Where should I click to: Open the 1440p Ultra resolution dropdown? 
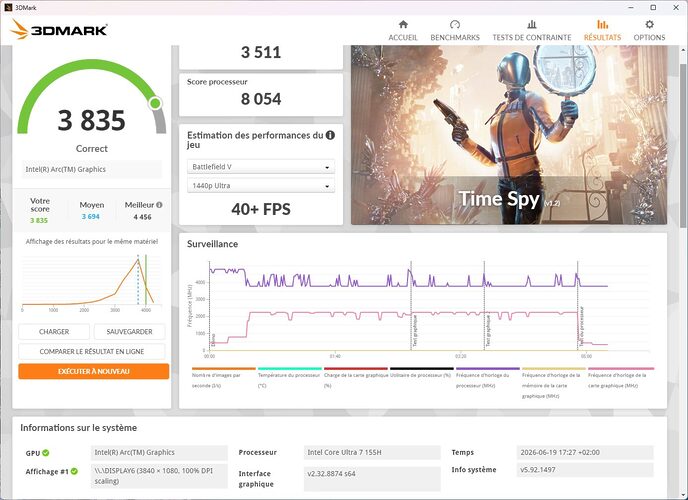[x=261, y=186]
